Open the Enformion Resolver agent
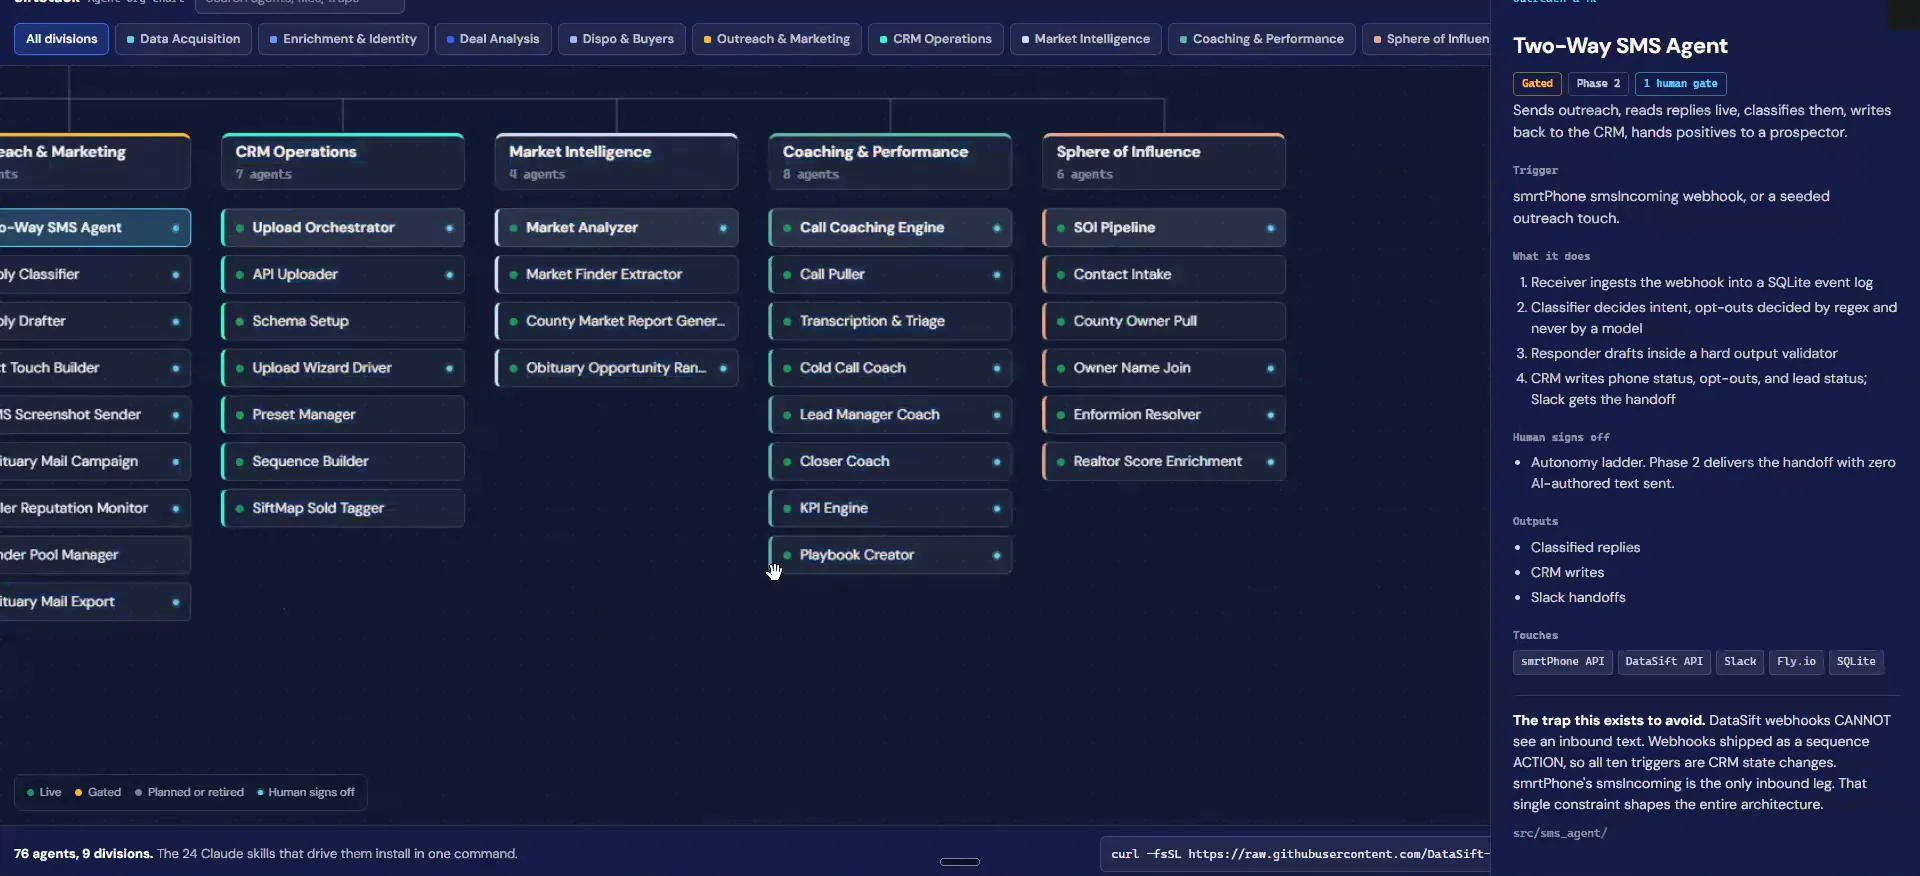 [x=1164, y=415]
